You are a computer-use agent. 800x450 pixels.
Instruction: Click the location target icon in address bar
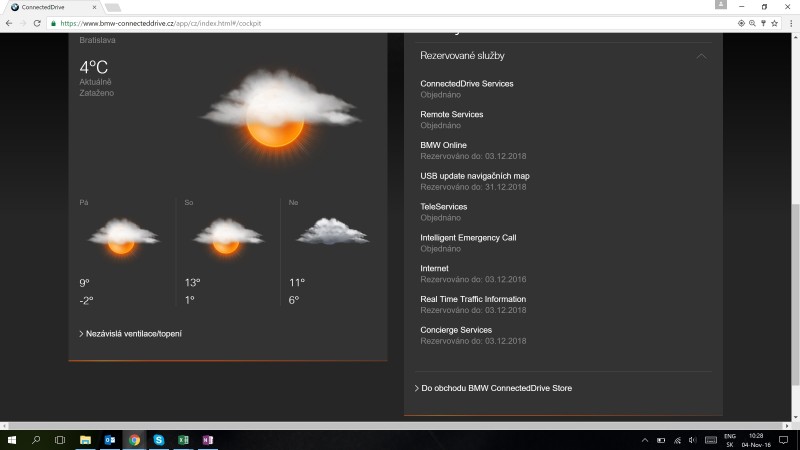click(741, 23)
